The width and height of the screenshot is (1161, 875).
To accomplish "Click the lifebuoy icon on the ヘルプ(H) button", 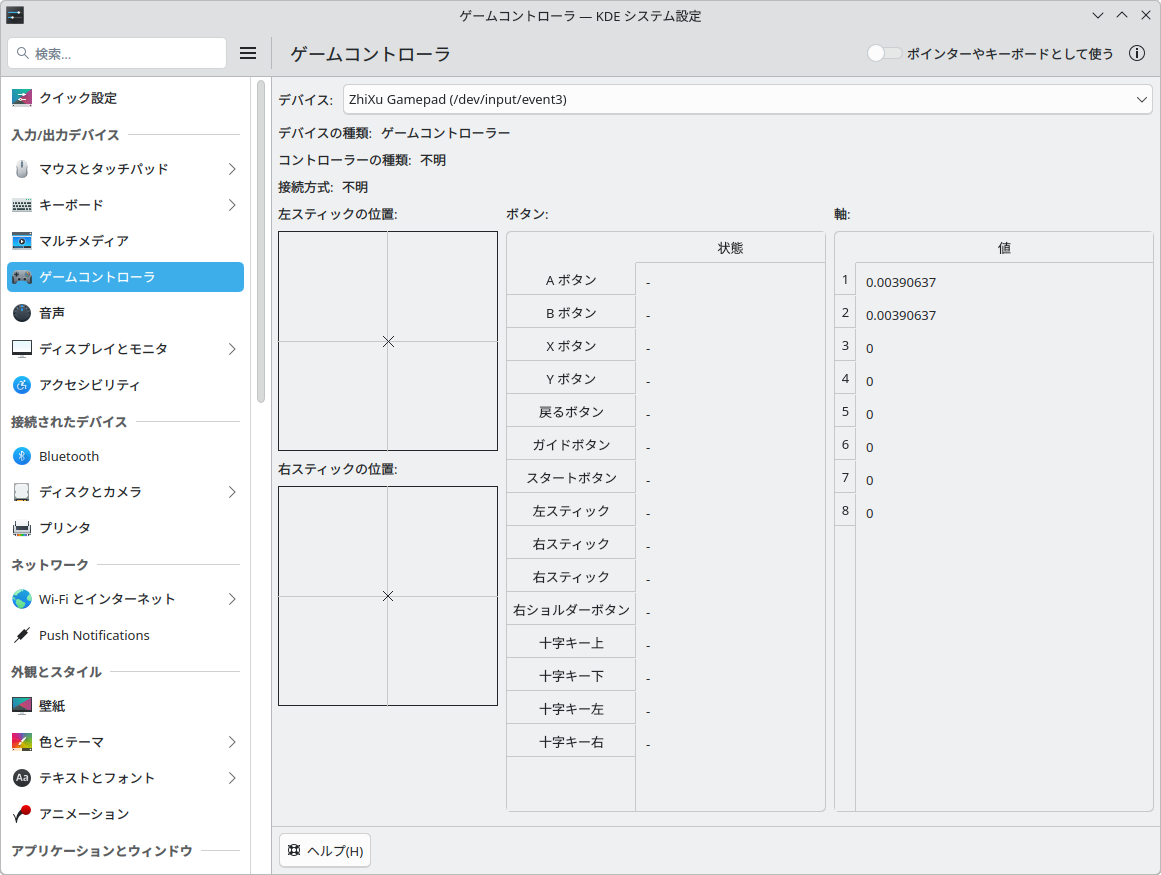I will click(x=294, y=850).
